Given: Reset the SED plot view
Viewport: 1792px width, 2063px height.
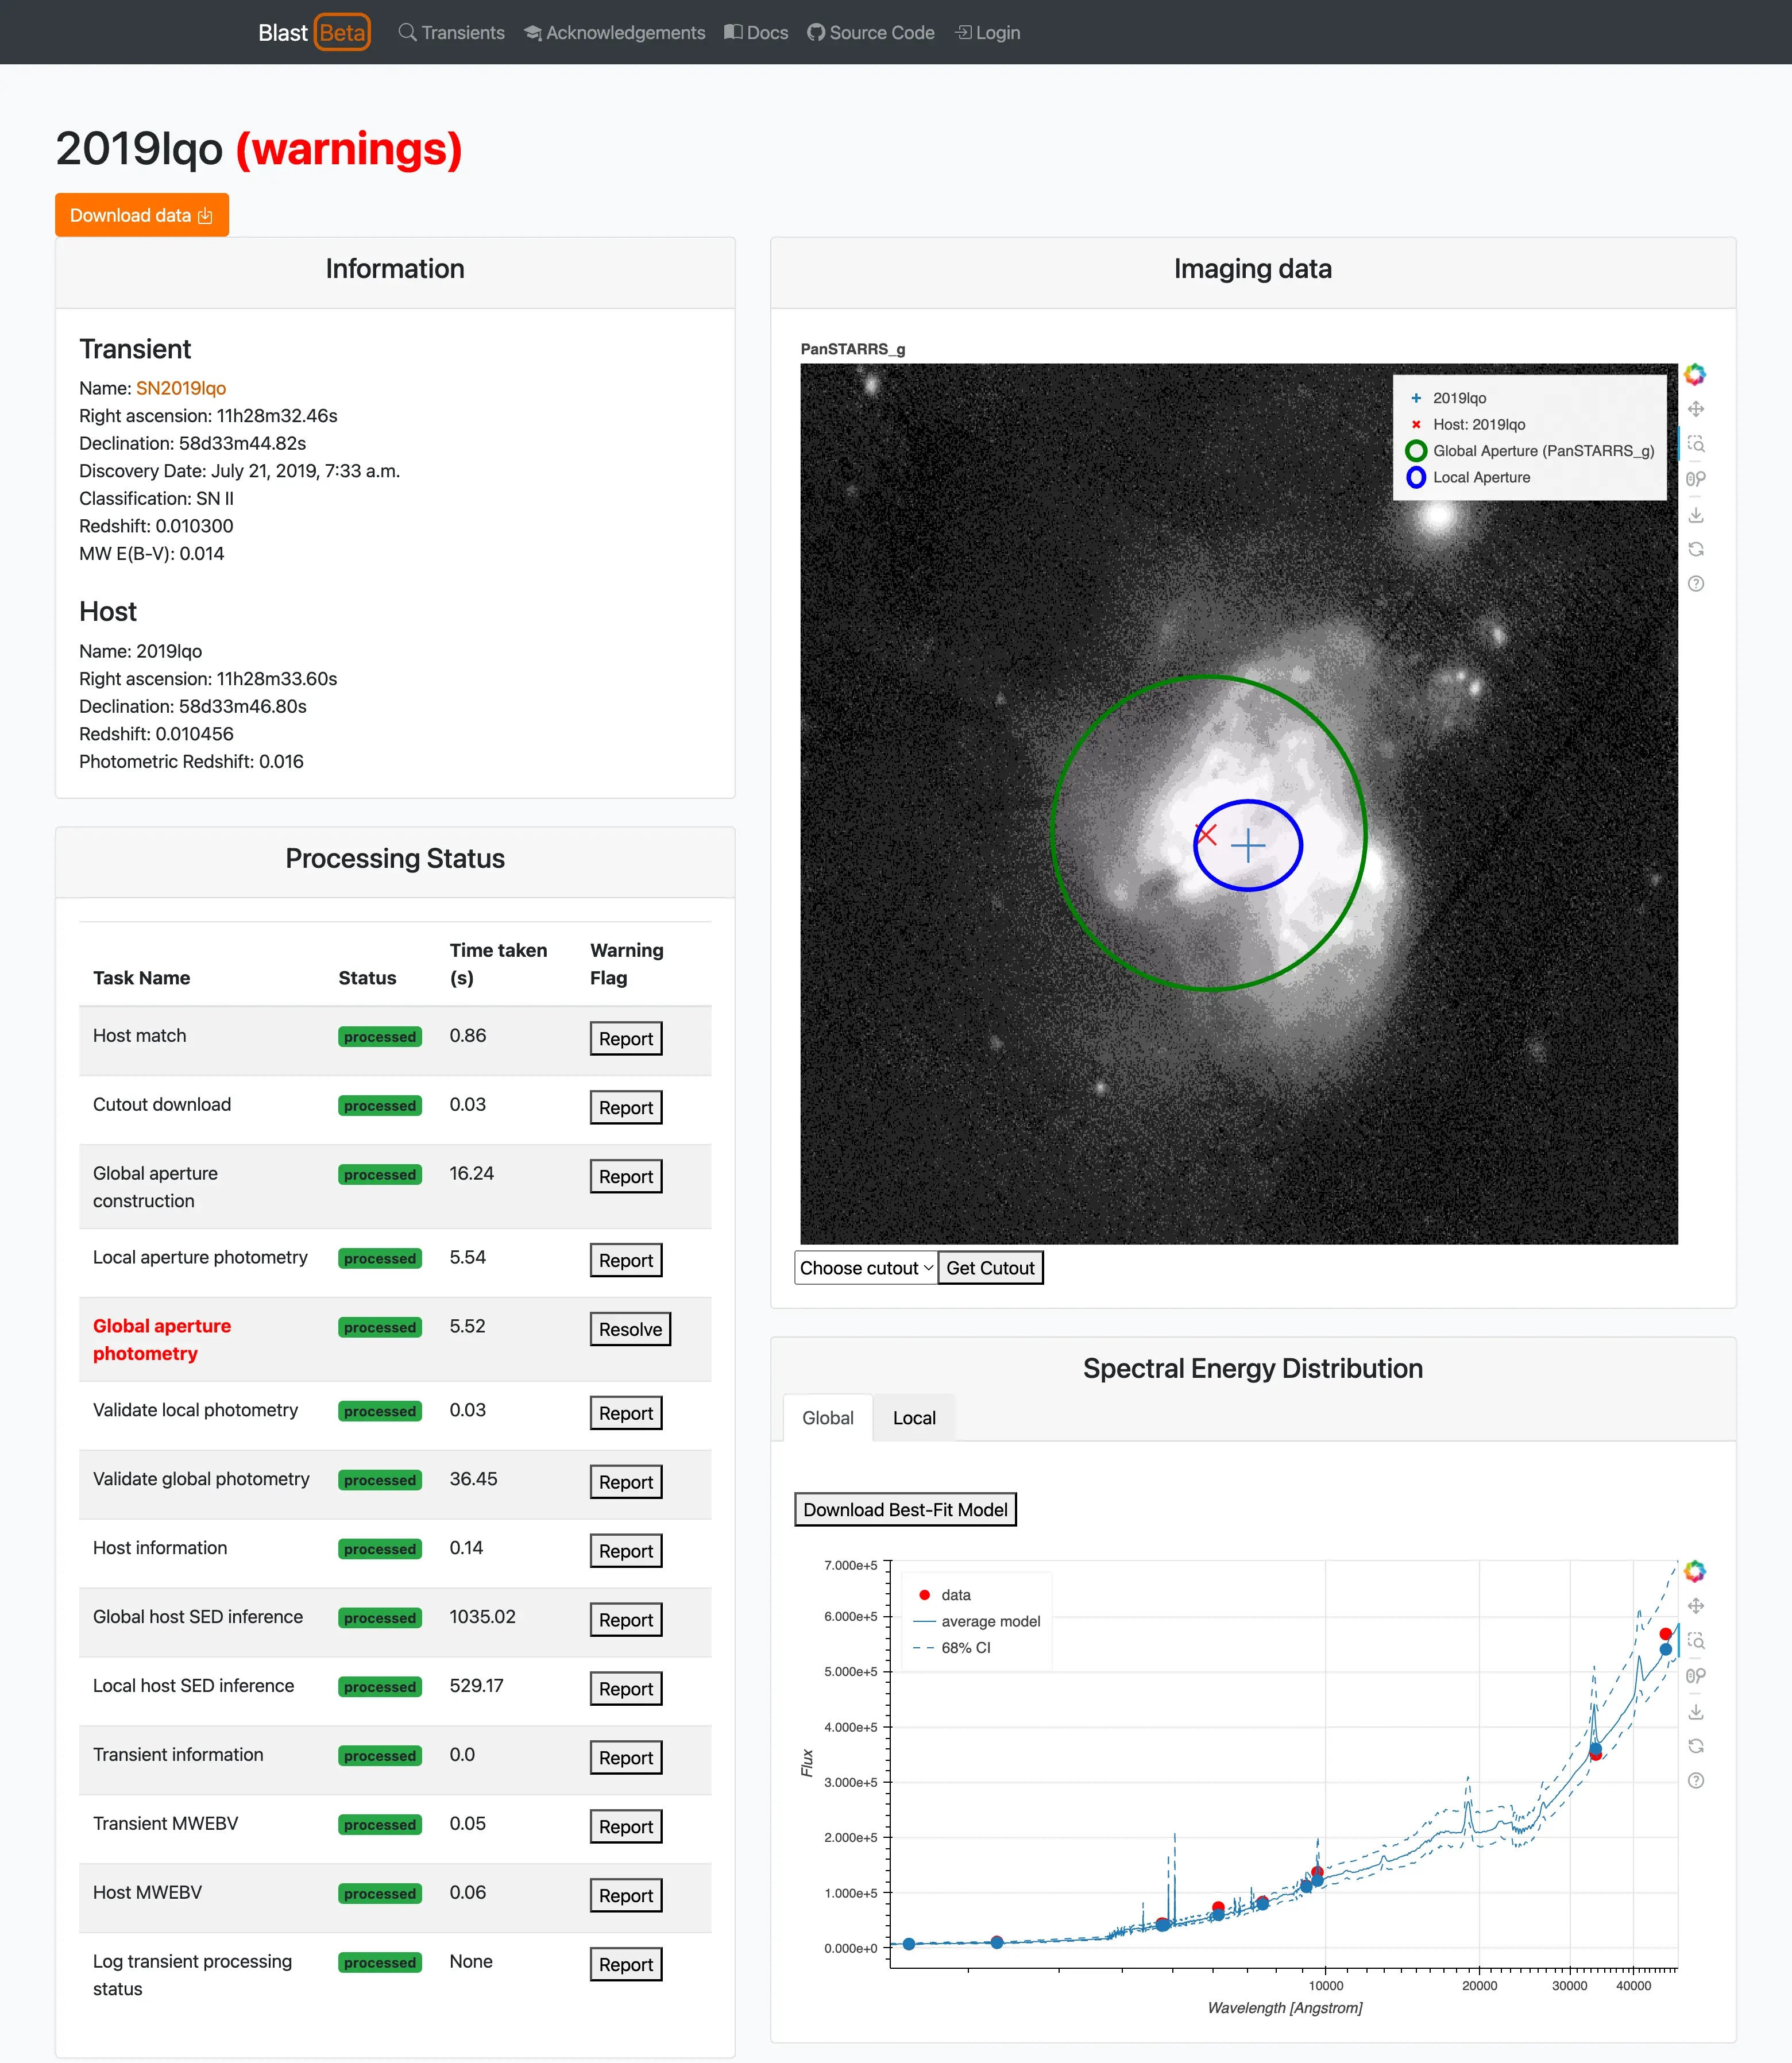Looking at the screenshot, I should [x=1696, y=1746].
